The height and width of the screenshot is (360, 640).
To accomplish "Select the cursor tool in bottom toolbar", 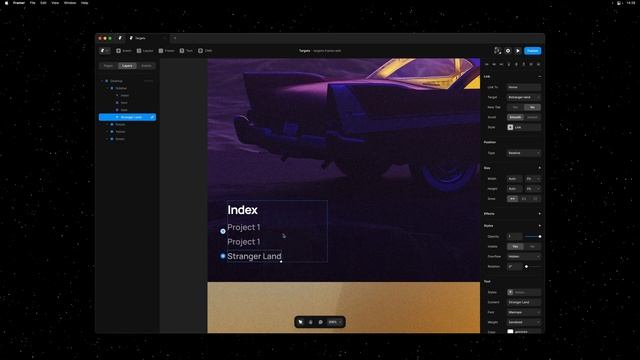I will click(x=301, y=322).
